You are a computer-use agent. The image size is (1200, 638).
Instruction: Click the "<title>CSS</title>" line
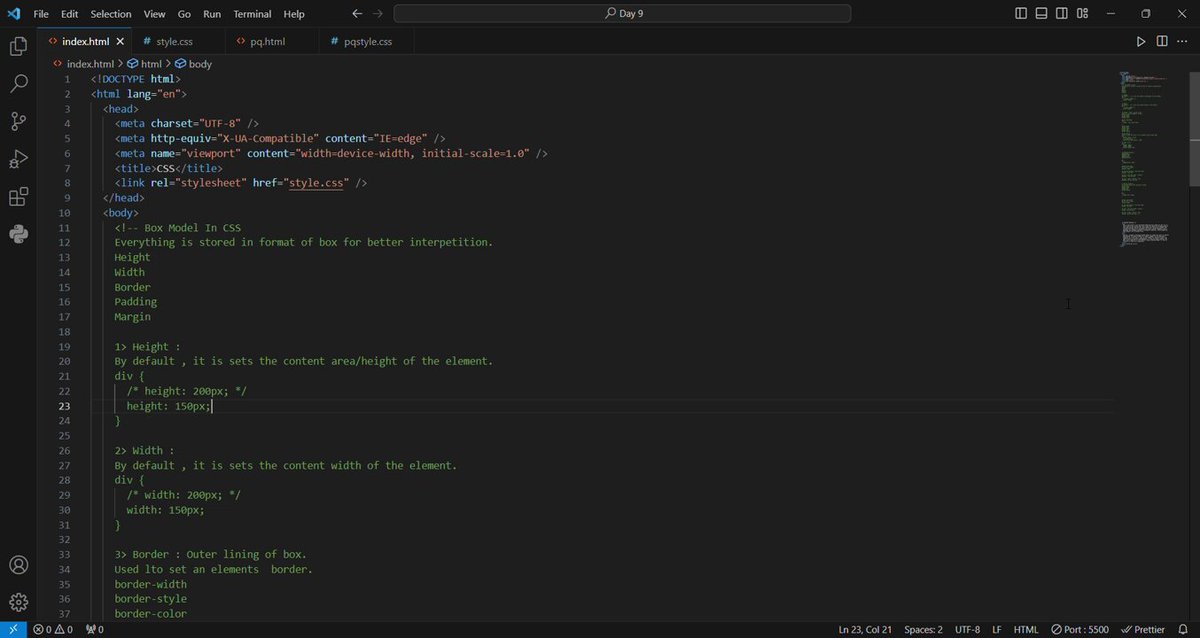point(168,168)
